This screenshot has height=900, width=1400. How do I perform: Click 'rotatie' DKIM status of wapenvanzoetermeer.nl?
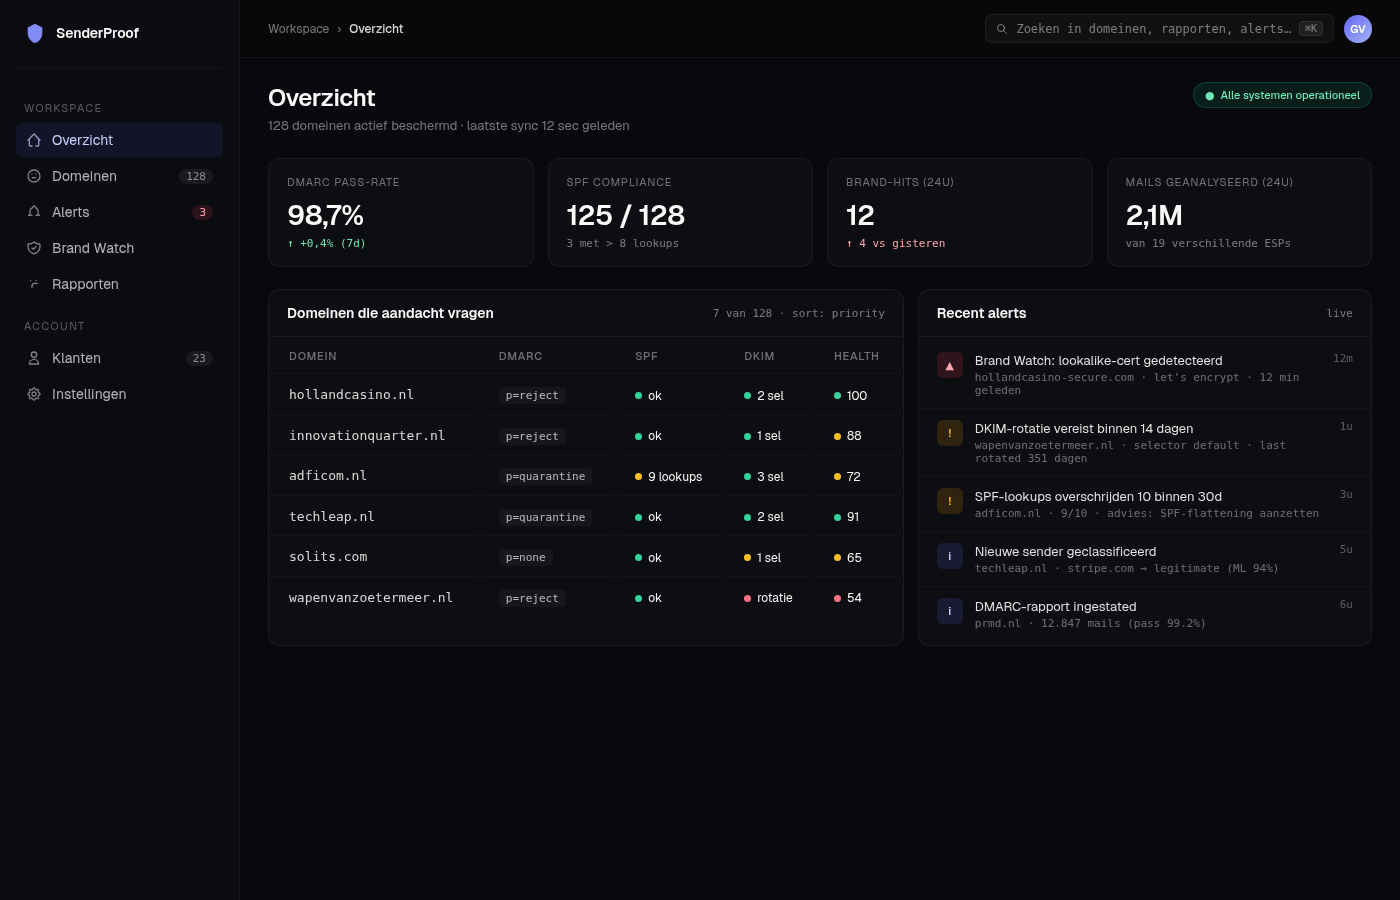pyautogui.click(x=768, y=598)
